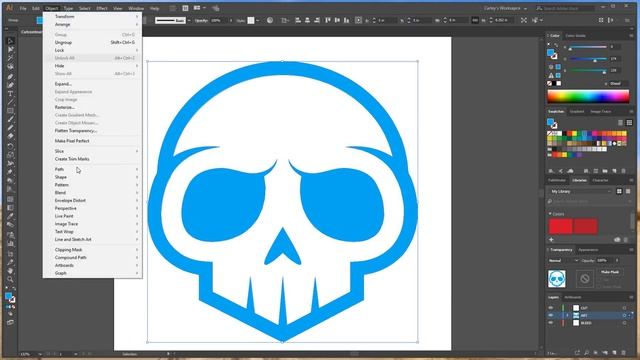Collapse the Colors section in Libraries
The height and width of the screenshot is (360, 640).
click(x=550, y=214)
